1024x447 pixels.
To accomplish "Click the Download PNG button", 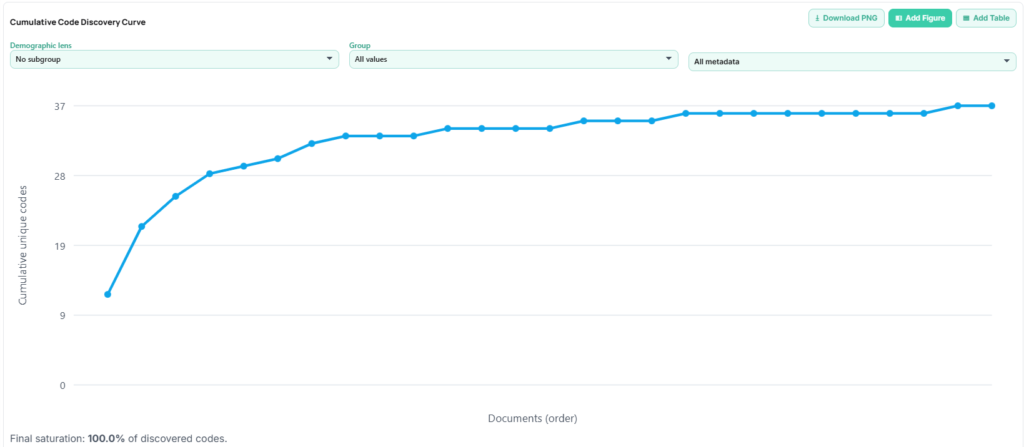I will 846,18.
